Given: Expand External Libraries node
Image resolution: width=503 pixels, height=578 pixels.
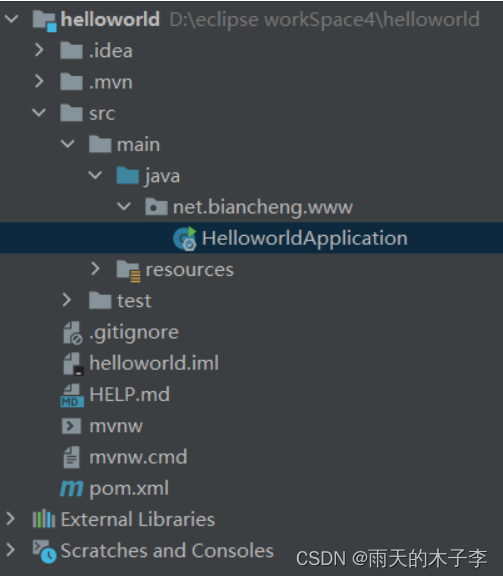Looking at the screenshot, I should pyautogui.click(x=11, y=519).
